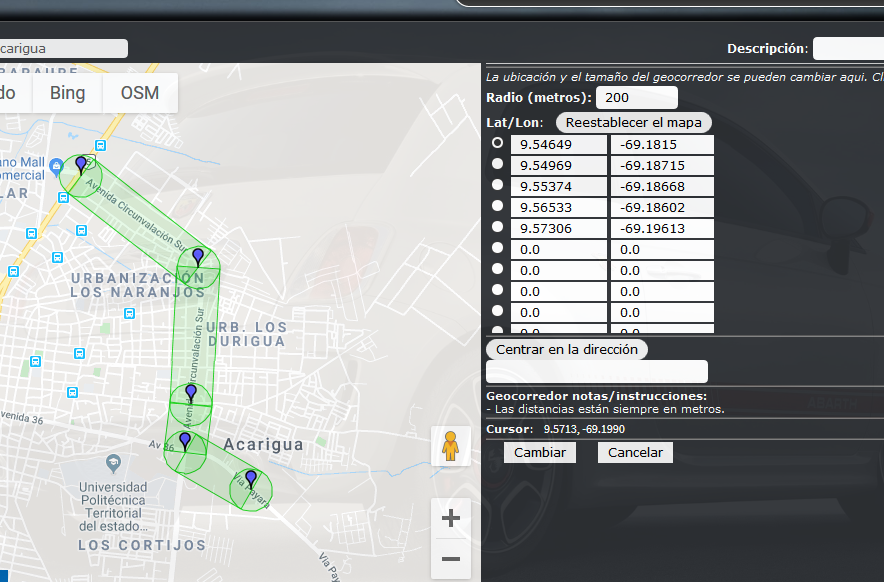This screenshot has height=582, width=884.
Task: Click the Radio (metros) value field
Action: click(x=637, y=97)
